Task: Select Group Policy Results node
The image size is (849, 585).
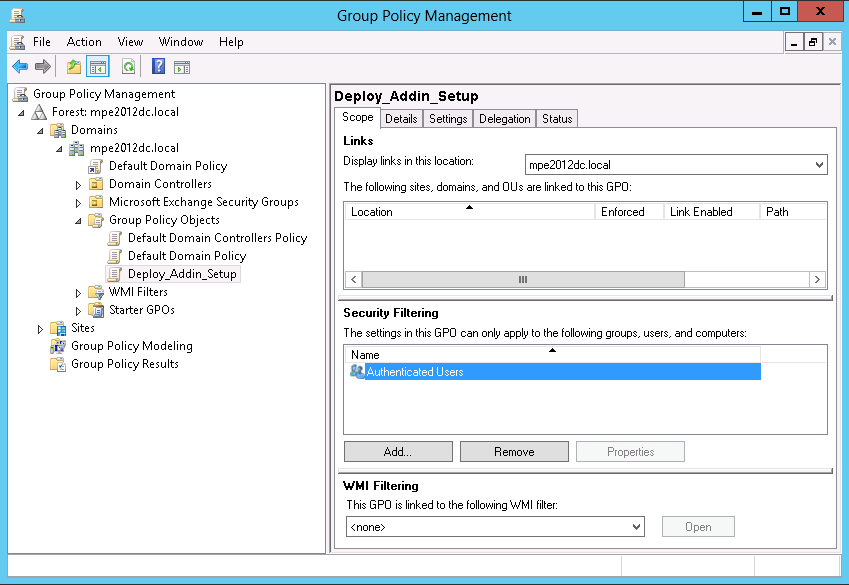Action: [x=124, y=364]
